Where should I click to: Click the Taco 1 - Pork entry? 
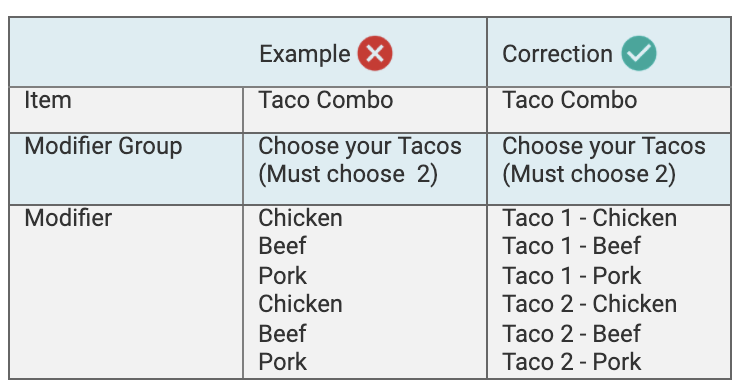(572, 276)
